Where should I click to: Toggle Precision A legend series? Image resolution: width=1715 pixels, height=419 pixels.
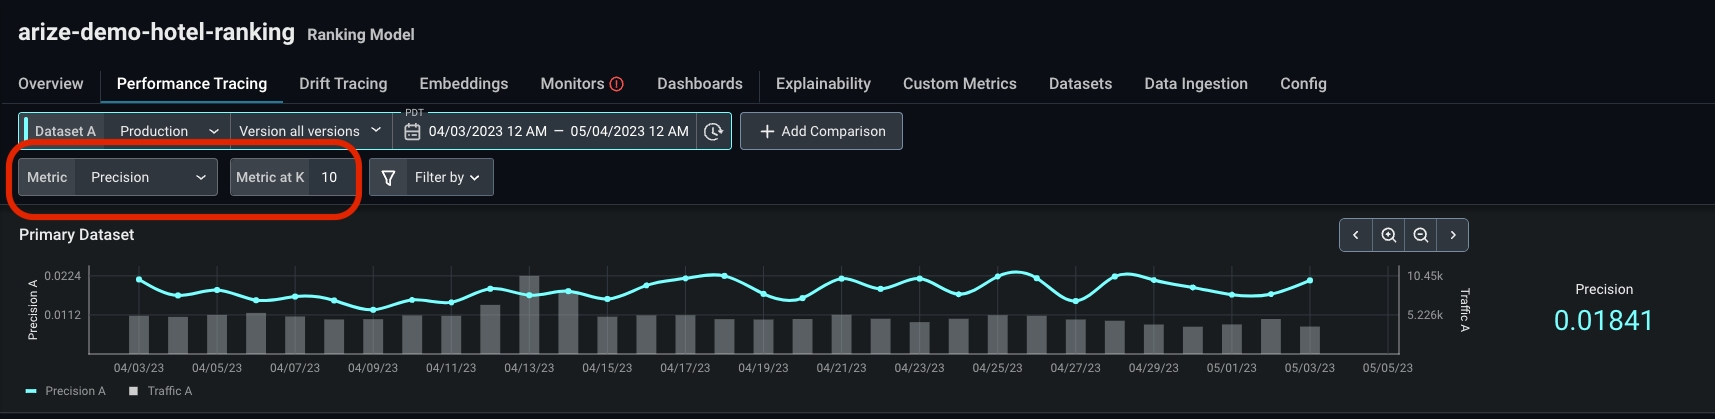(65, 391)
